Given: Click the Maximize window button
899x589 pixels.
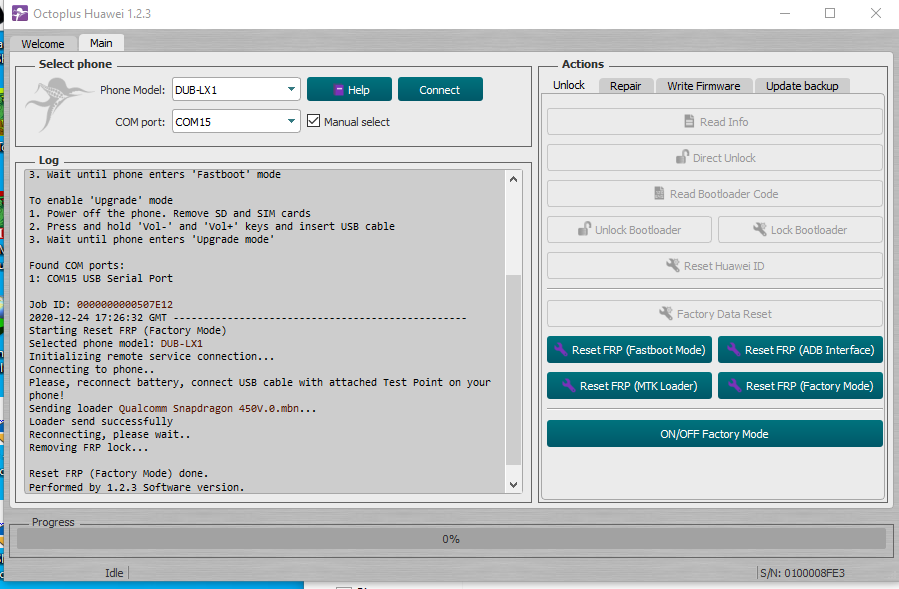Looking at the screenshot, I should (830, 13).
